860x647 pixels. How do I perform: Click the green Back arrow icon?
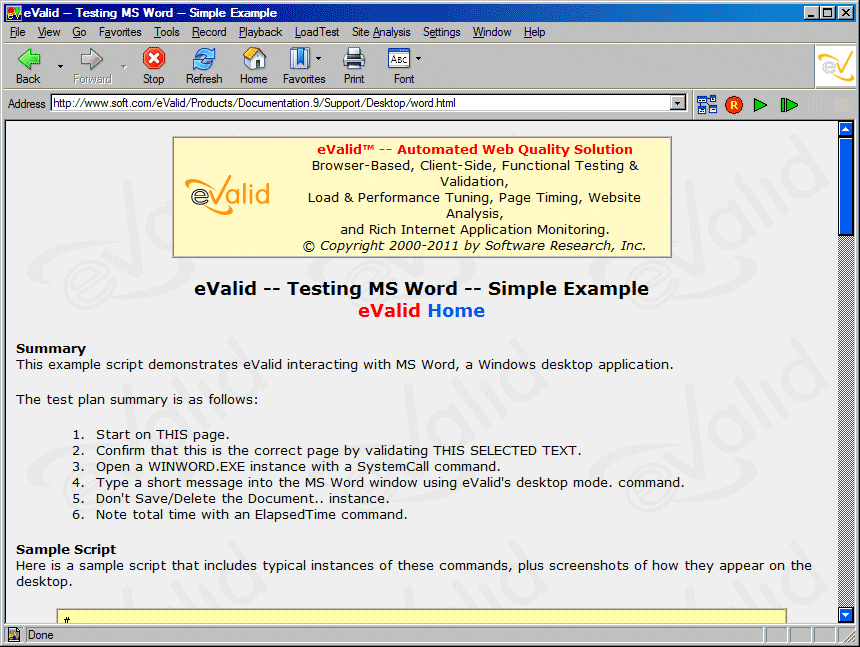pyautogui.click(x=29, y=59)
